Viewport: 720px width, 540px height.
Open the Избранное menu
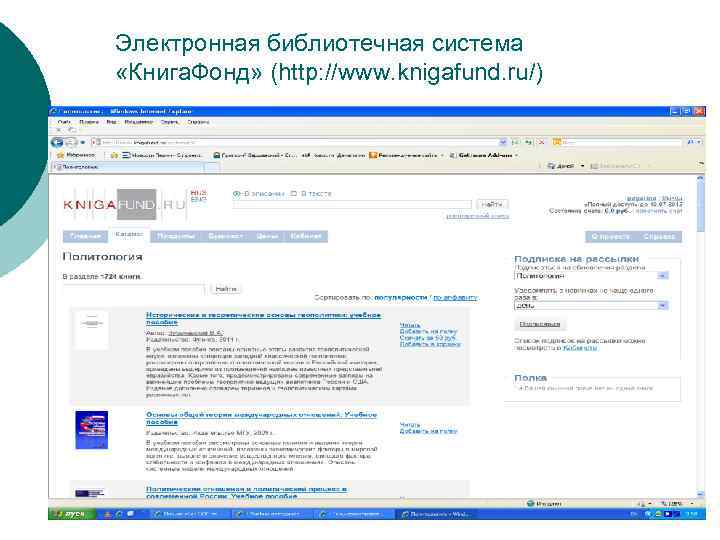[139, 122]
